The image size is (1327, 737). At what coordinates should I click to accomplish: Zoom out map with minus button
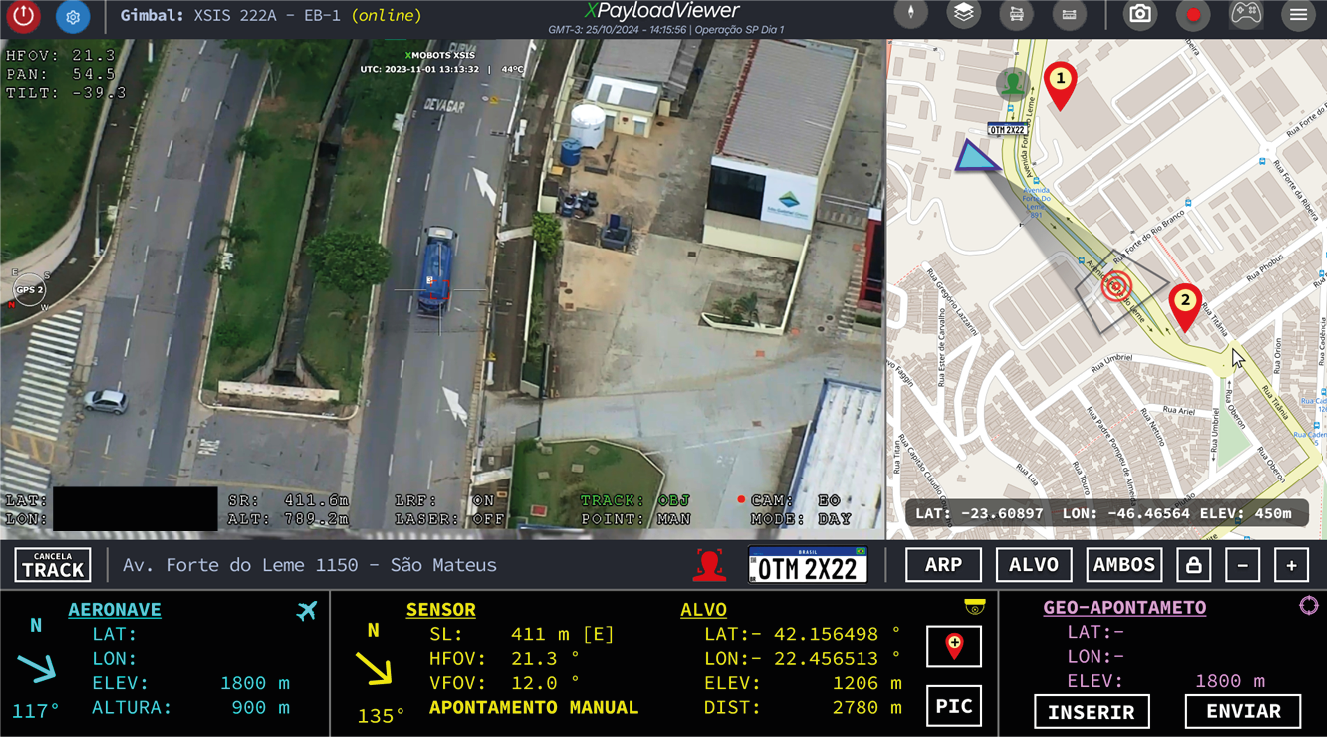point(1242,565)
